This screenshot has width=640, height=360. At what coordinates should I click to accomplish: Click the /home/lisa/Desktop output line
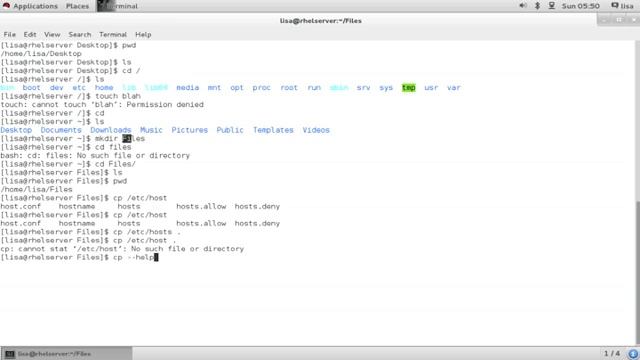click(x=41, y=54)
